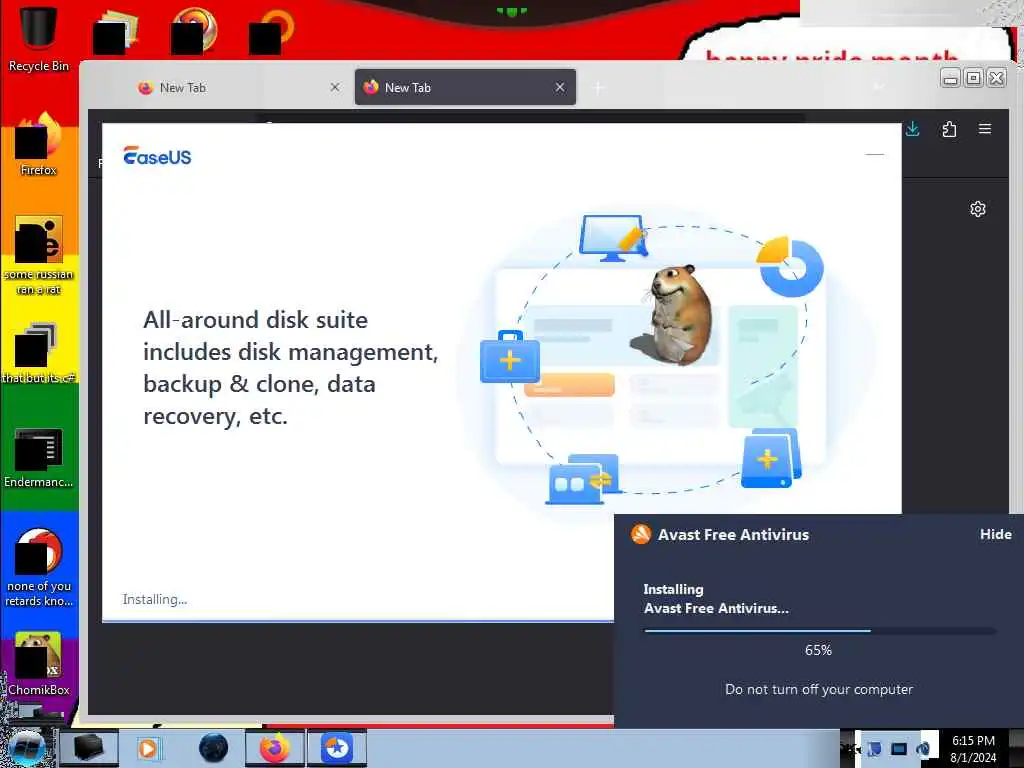Open the media player taskbar icon
This screenshot has height=768, width=1024.
click(x=148, y=748)
